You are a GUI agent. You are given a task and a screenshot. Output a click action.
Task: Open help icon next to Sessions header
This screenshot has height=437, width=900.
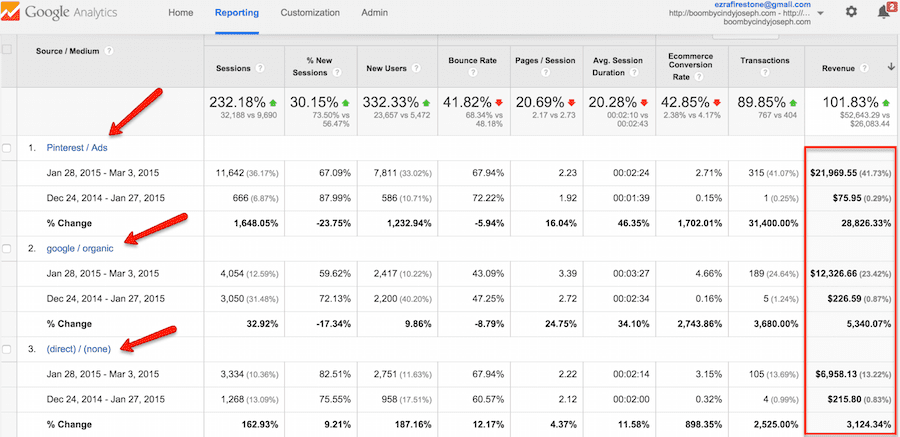tap(261, 68)
